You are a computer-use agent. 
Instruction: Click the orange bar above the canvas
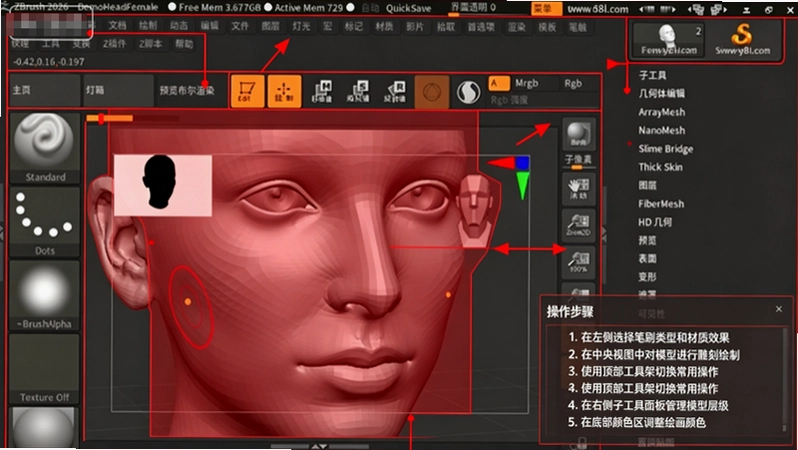pos(109,118)
